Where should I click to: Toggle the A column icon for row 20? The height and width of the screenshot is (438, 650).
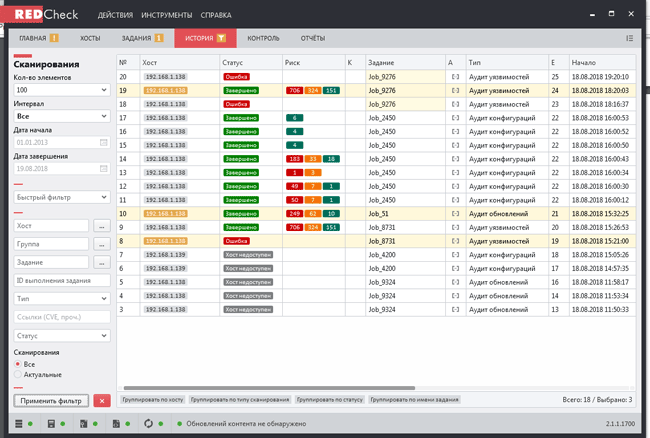click(455, 76)
